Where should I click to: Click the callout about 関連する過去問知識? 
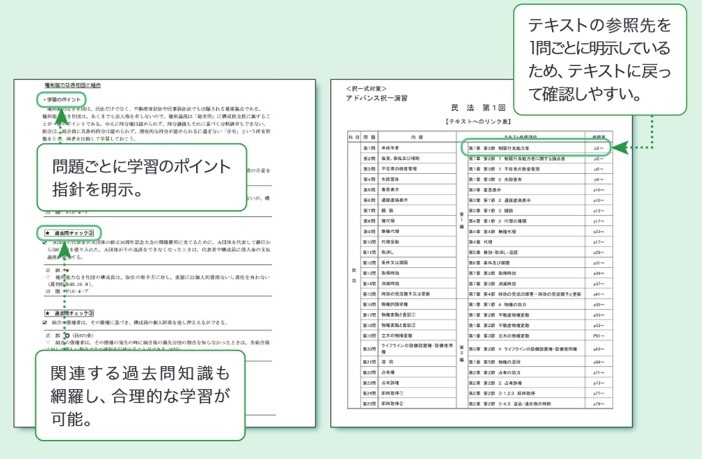140,397
